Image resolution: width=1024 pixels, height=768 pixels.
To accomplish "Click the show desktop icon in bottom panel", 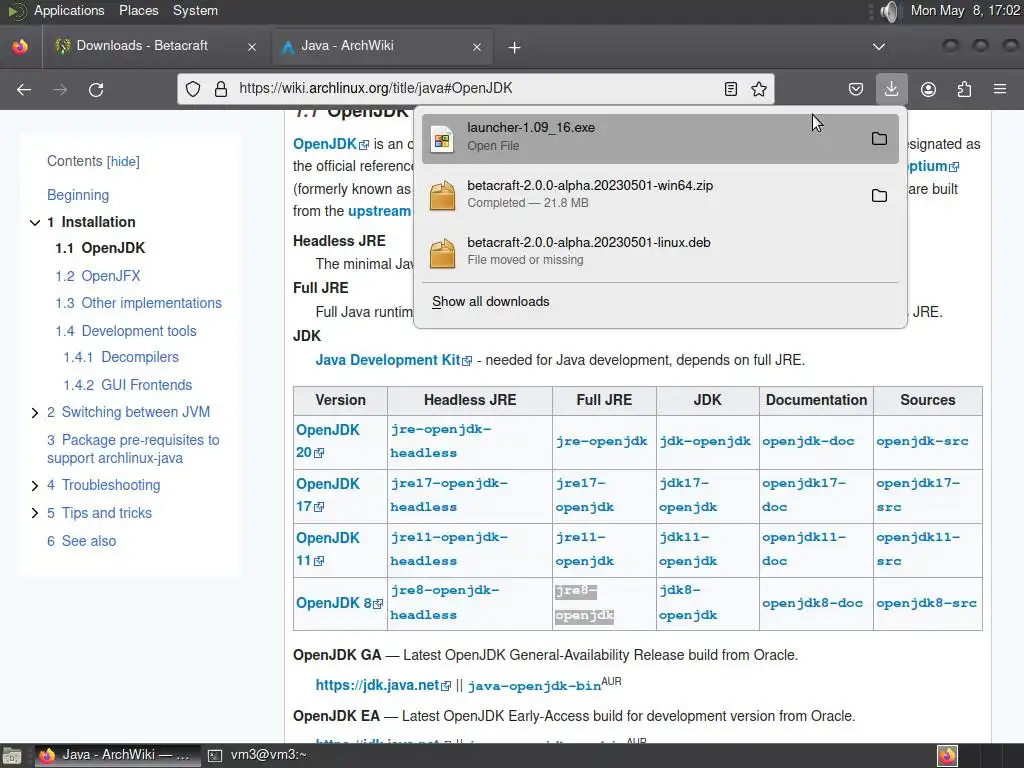I will (x=11, y=756).
